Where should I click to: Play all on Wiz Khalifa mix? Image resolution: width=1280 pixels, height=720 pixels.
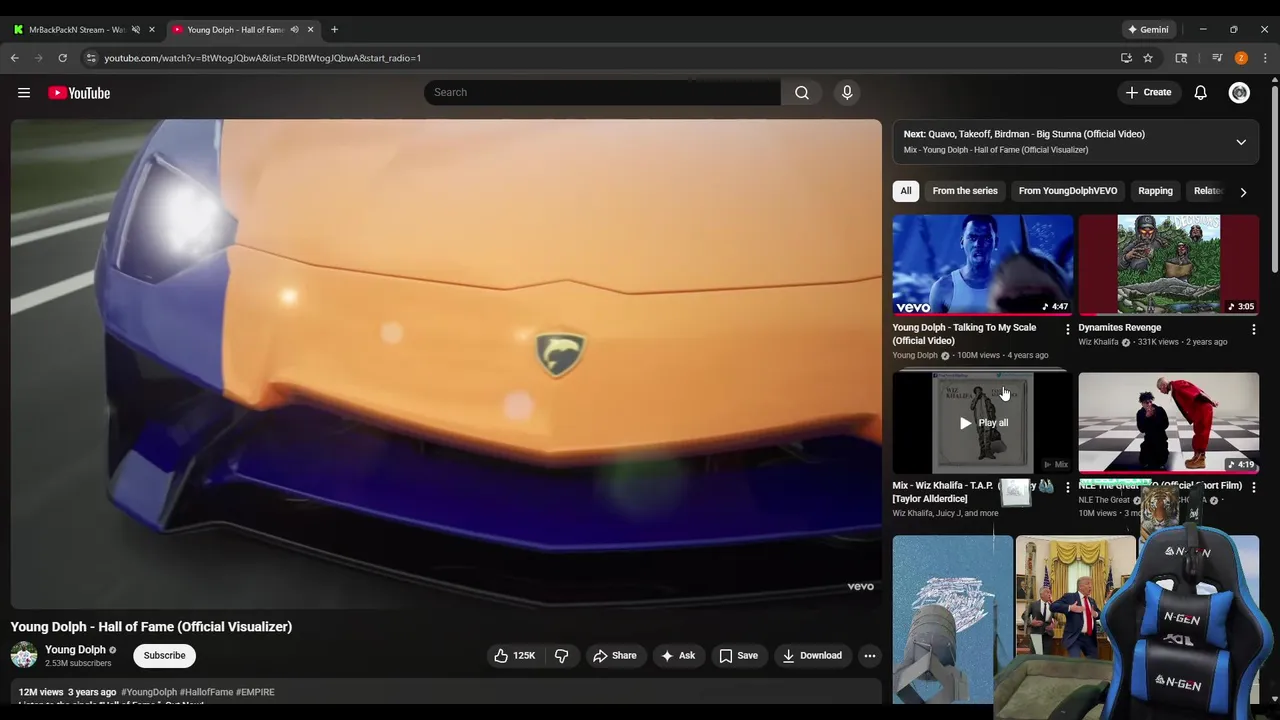pyautogui.click(x=983, y=423)
